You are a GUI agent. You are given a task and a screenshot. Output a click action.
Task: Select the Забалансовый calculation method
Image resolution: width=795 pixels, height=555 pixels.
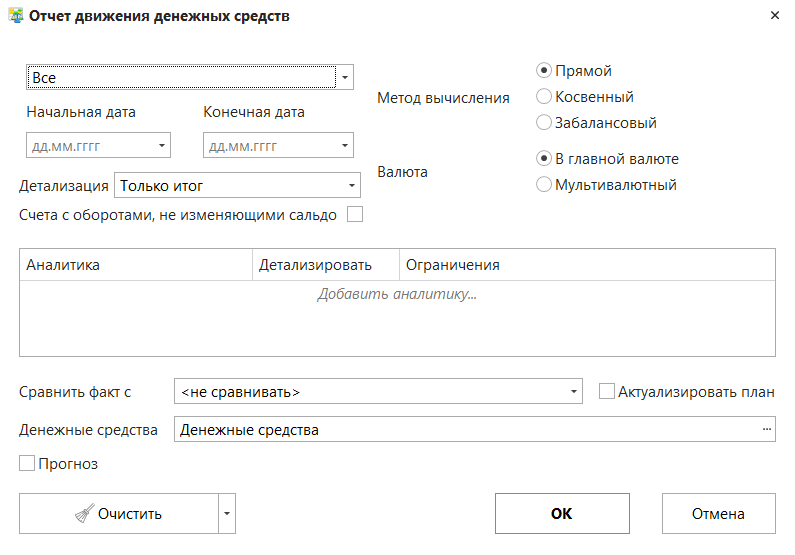tap(544, 123)
